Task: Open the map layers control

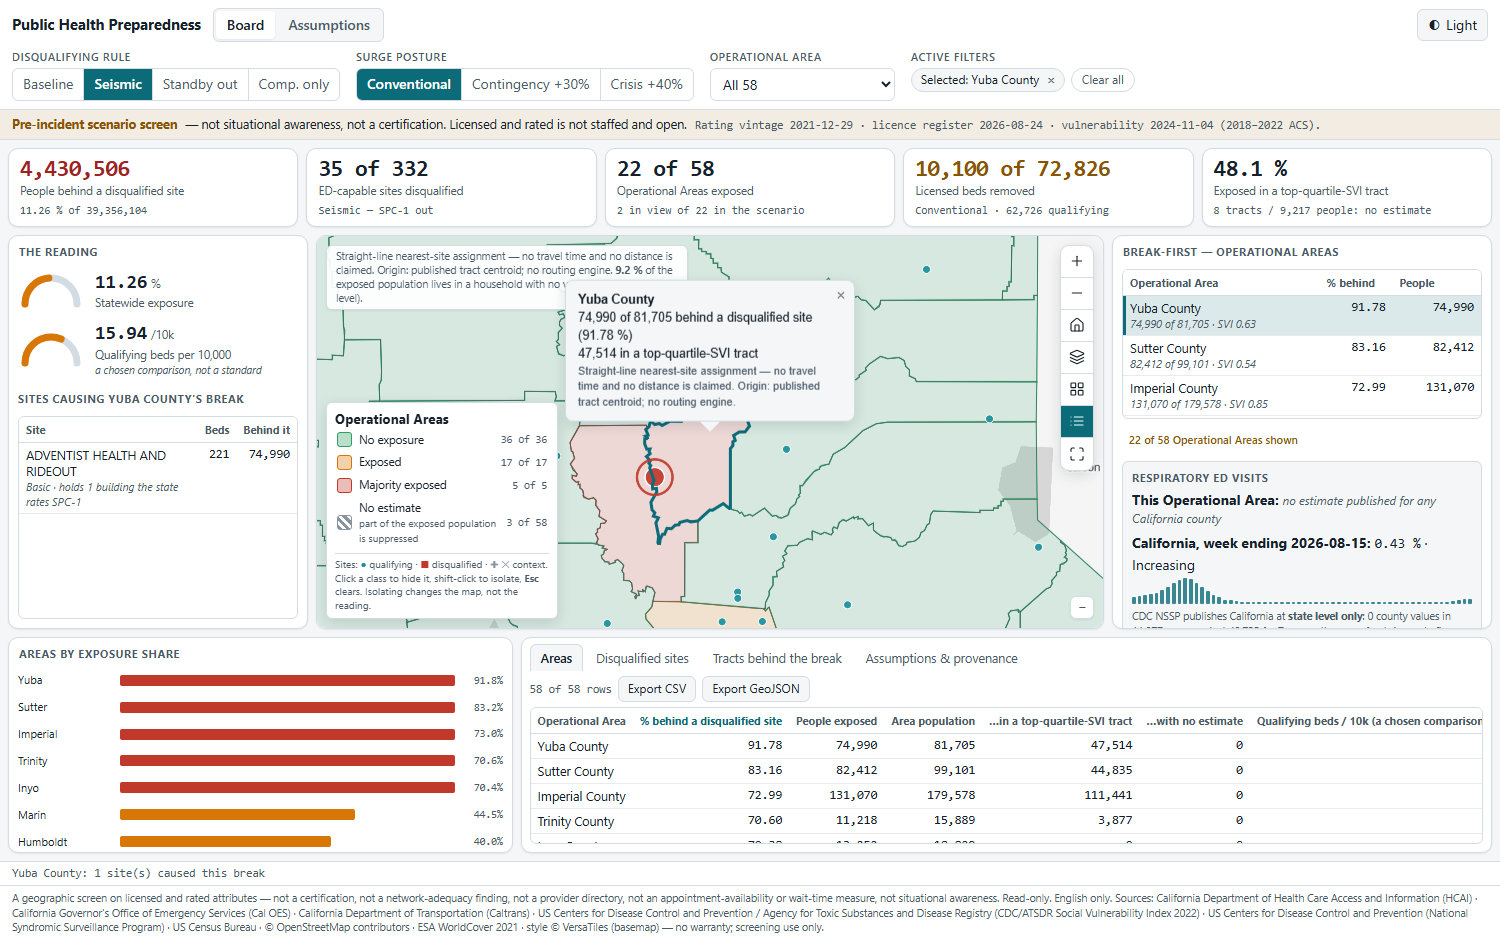Action: tap(1077, 357)
